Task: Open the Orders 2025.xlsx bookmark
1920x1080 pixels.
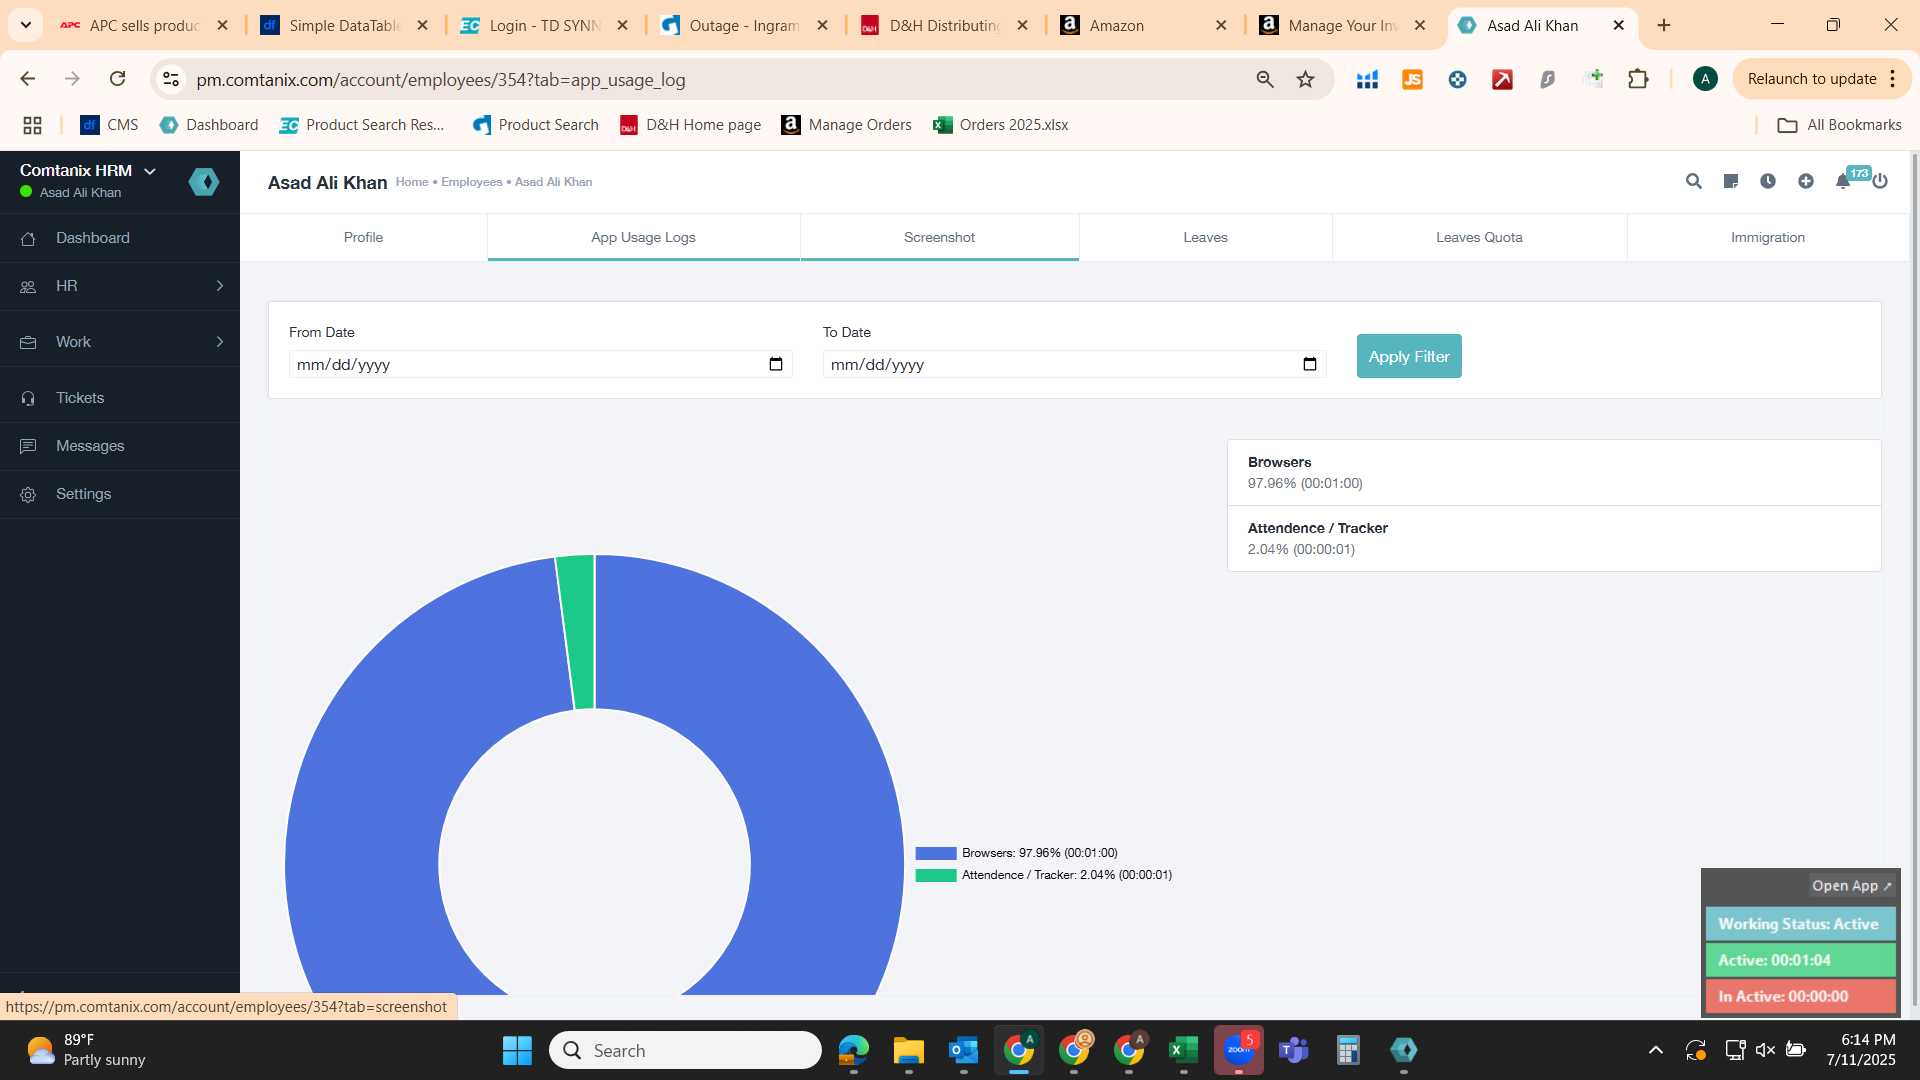Action: point(1000,125)
